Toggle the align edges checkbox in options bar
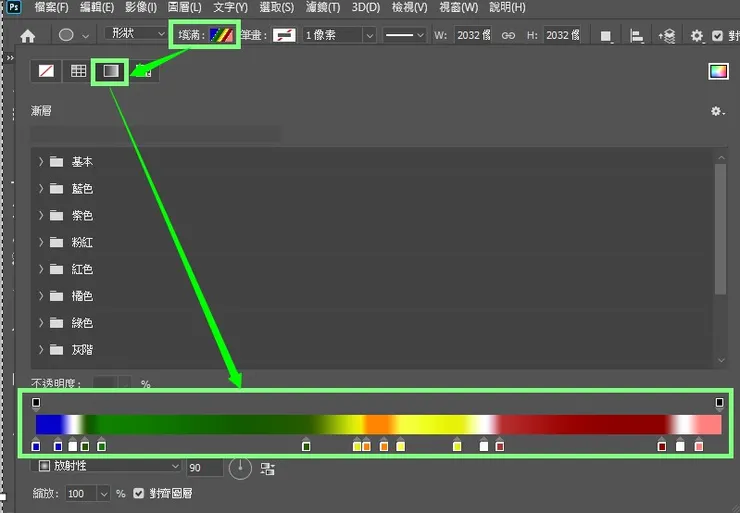This screenshot has height=513, width=740. (717, 36)
